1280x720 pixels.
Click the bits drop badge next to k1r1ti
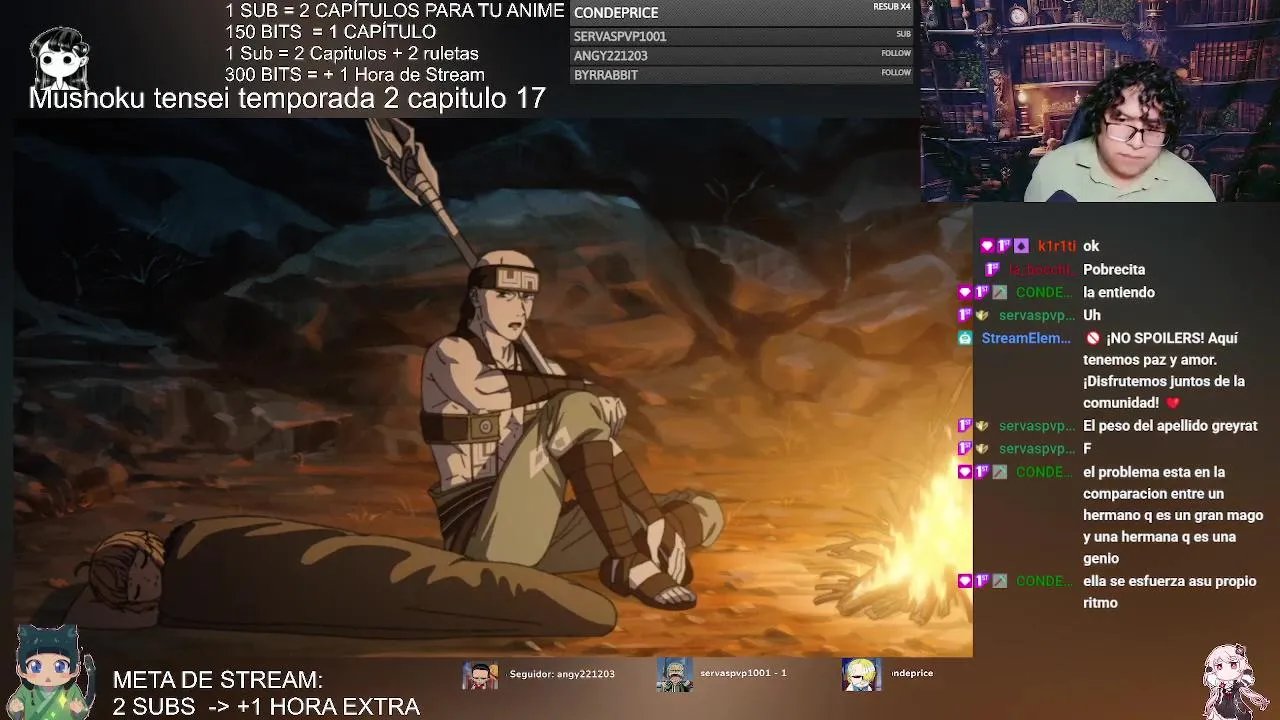(1021, 246)
